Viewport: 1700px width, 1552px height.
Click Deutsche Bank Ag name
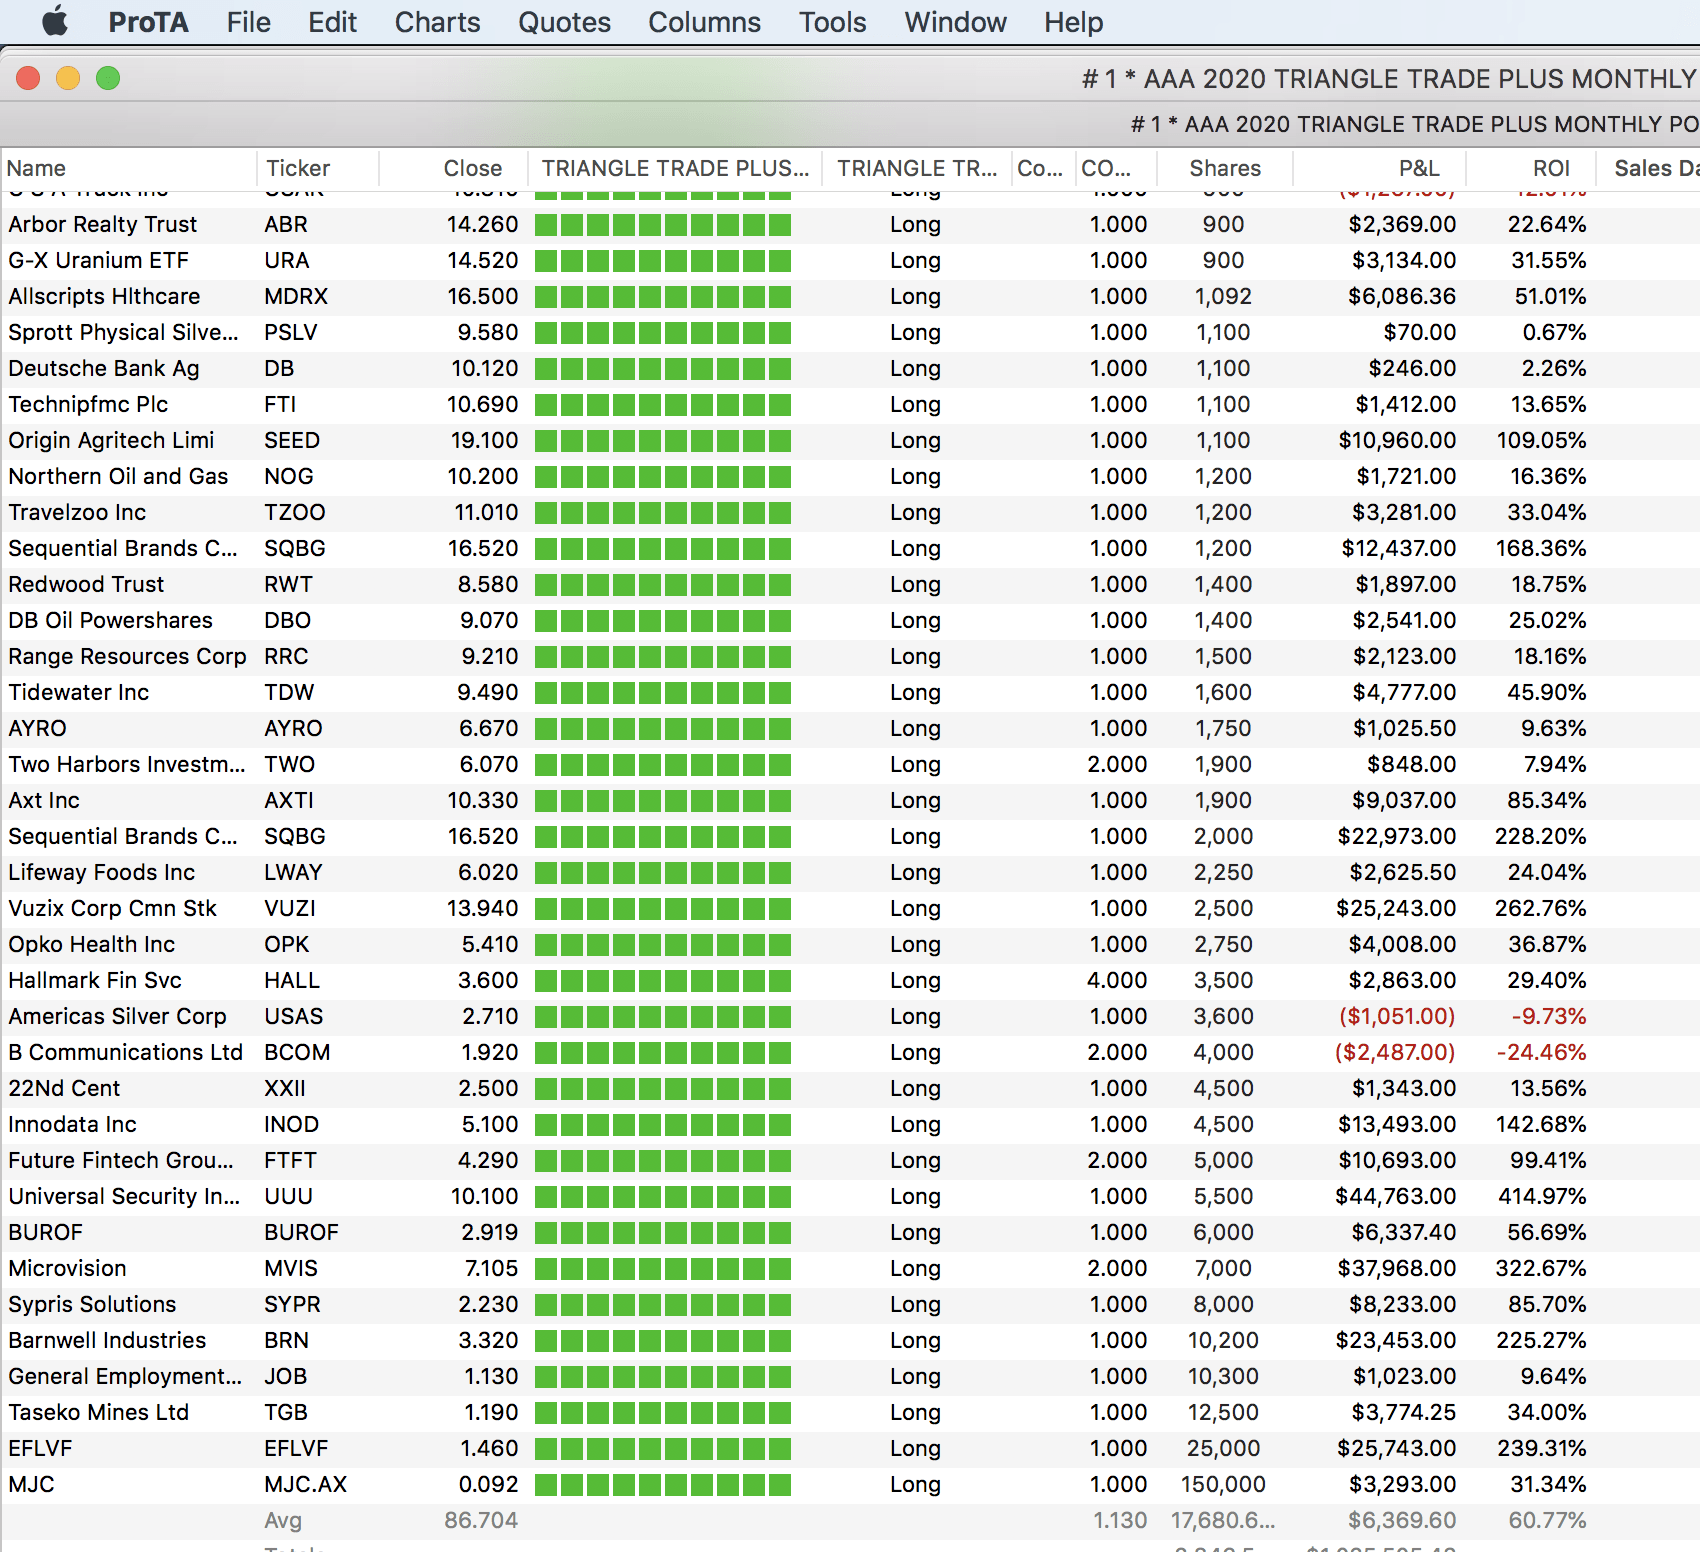(104, 368)
